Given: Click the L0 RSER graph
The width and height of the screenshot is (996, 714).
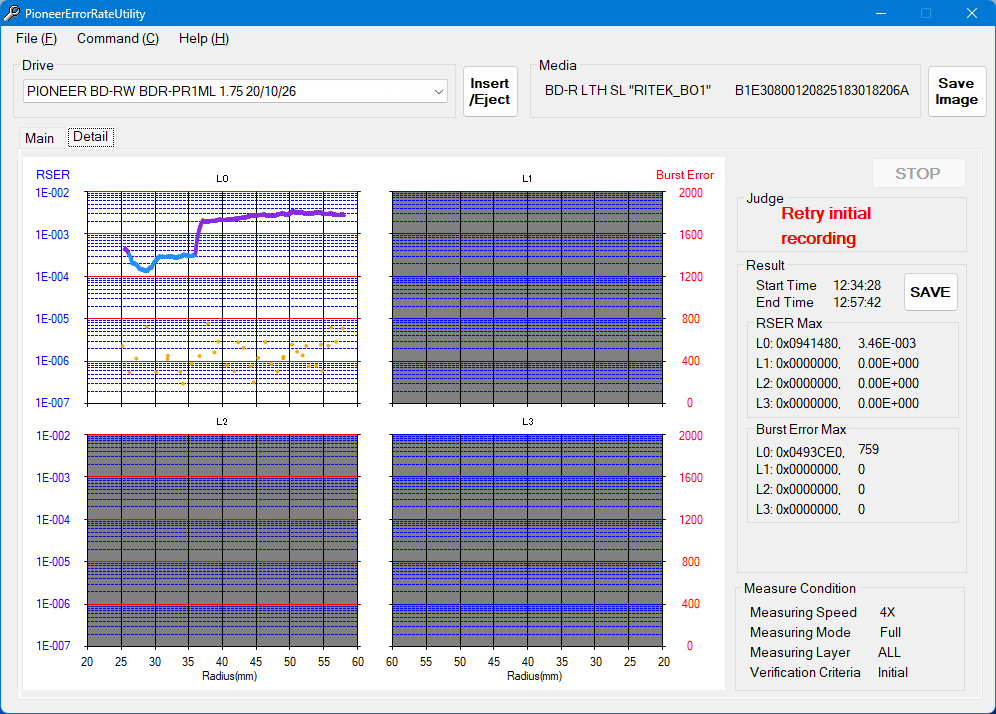Looking at the screenshot, I should (222, 297).
